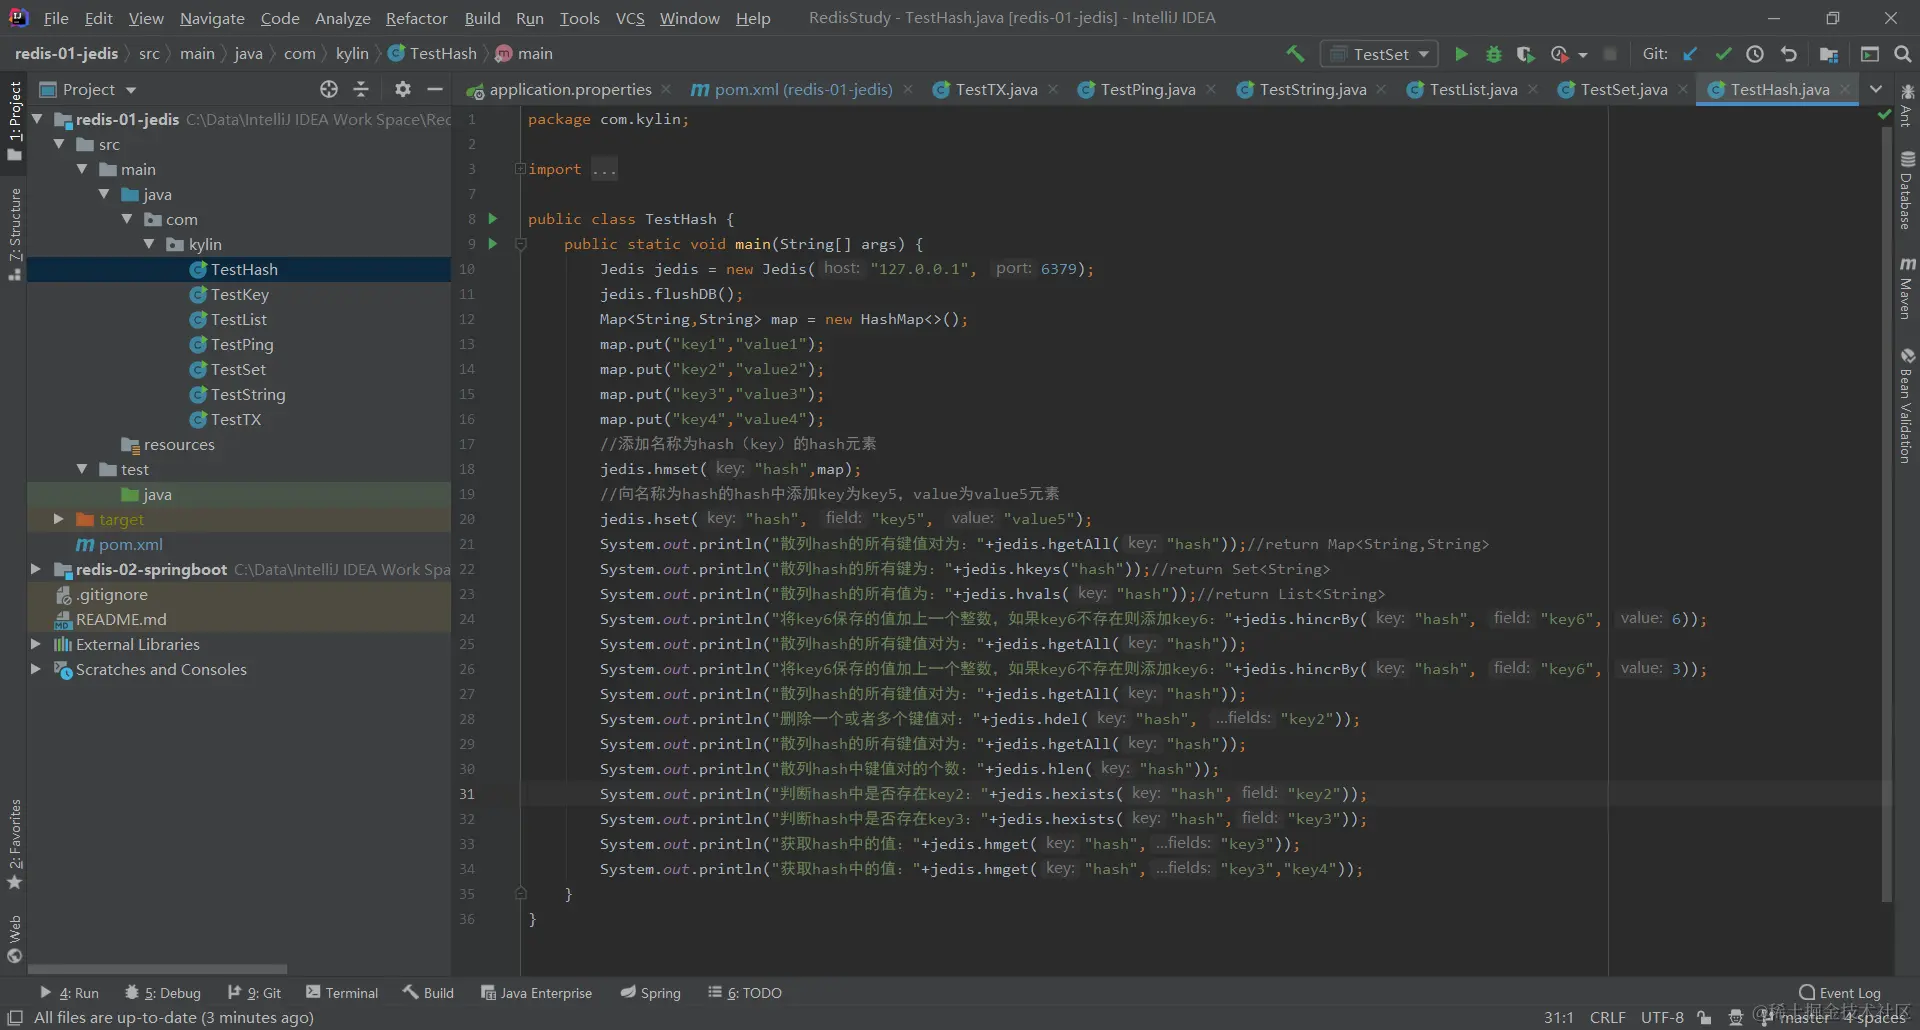
Task: Run the TestSet configuration with the green play icon
Action: (1461, 54)
